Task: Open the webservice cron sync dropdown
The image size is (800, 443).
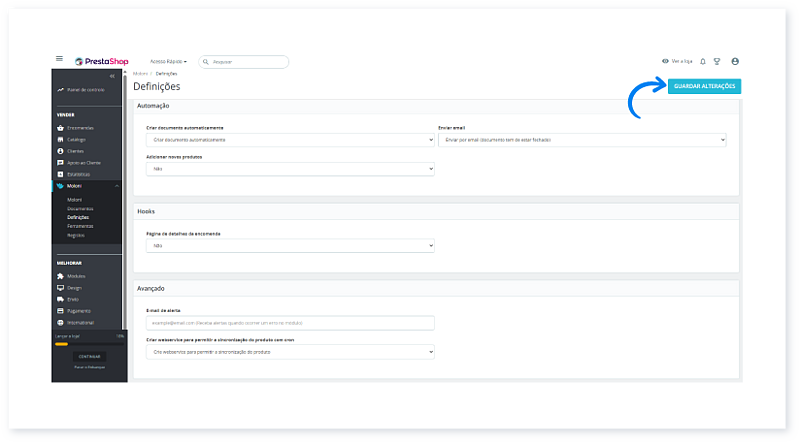Action: tap(290, 352)
